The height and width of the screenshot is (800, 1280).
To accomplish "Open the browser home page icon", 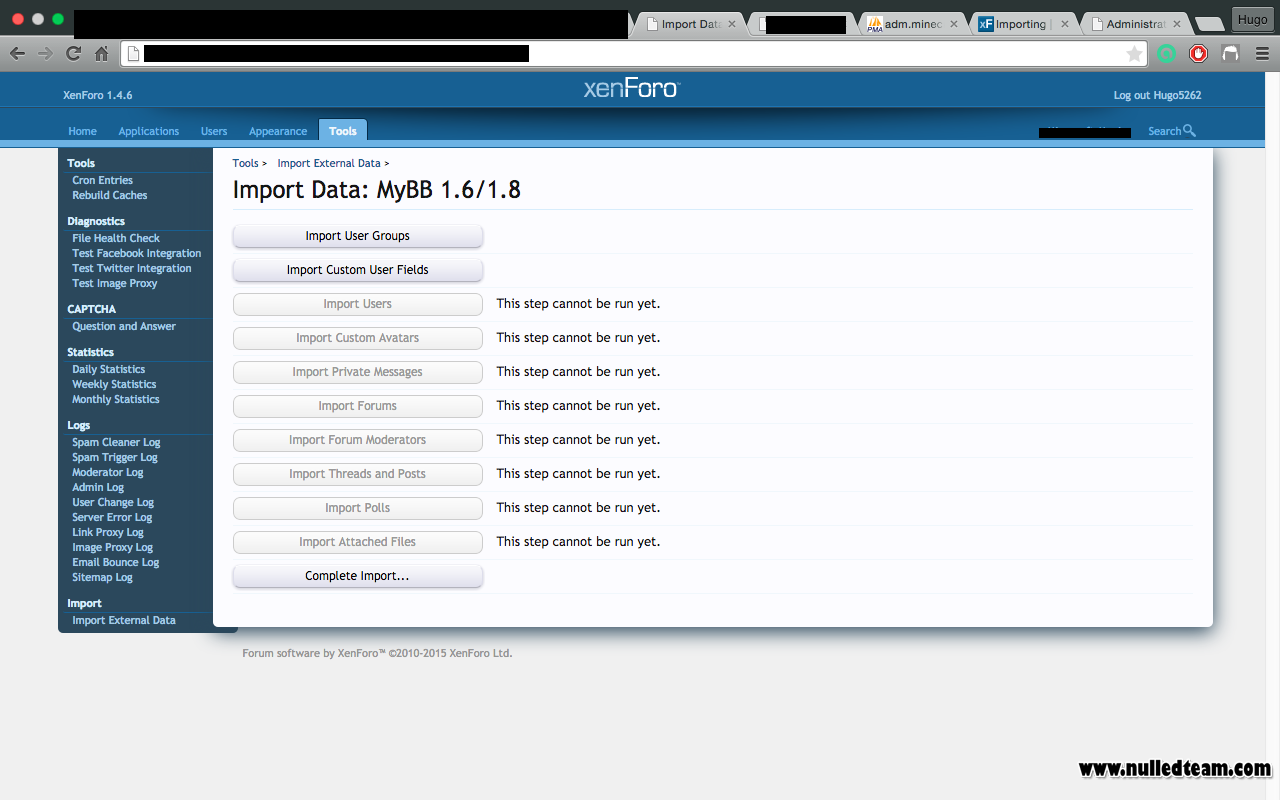I will pos(101,54).
